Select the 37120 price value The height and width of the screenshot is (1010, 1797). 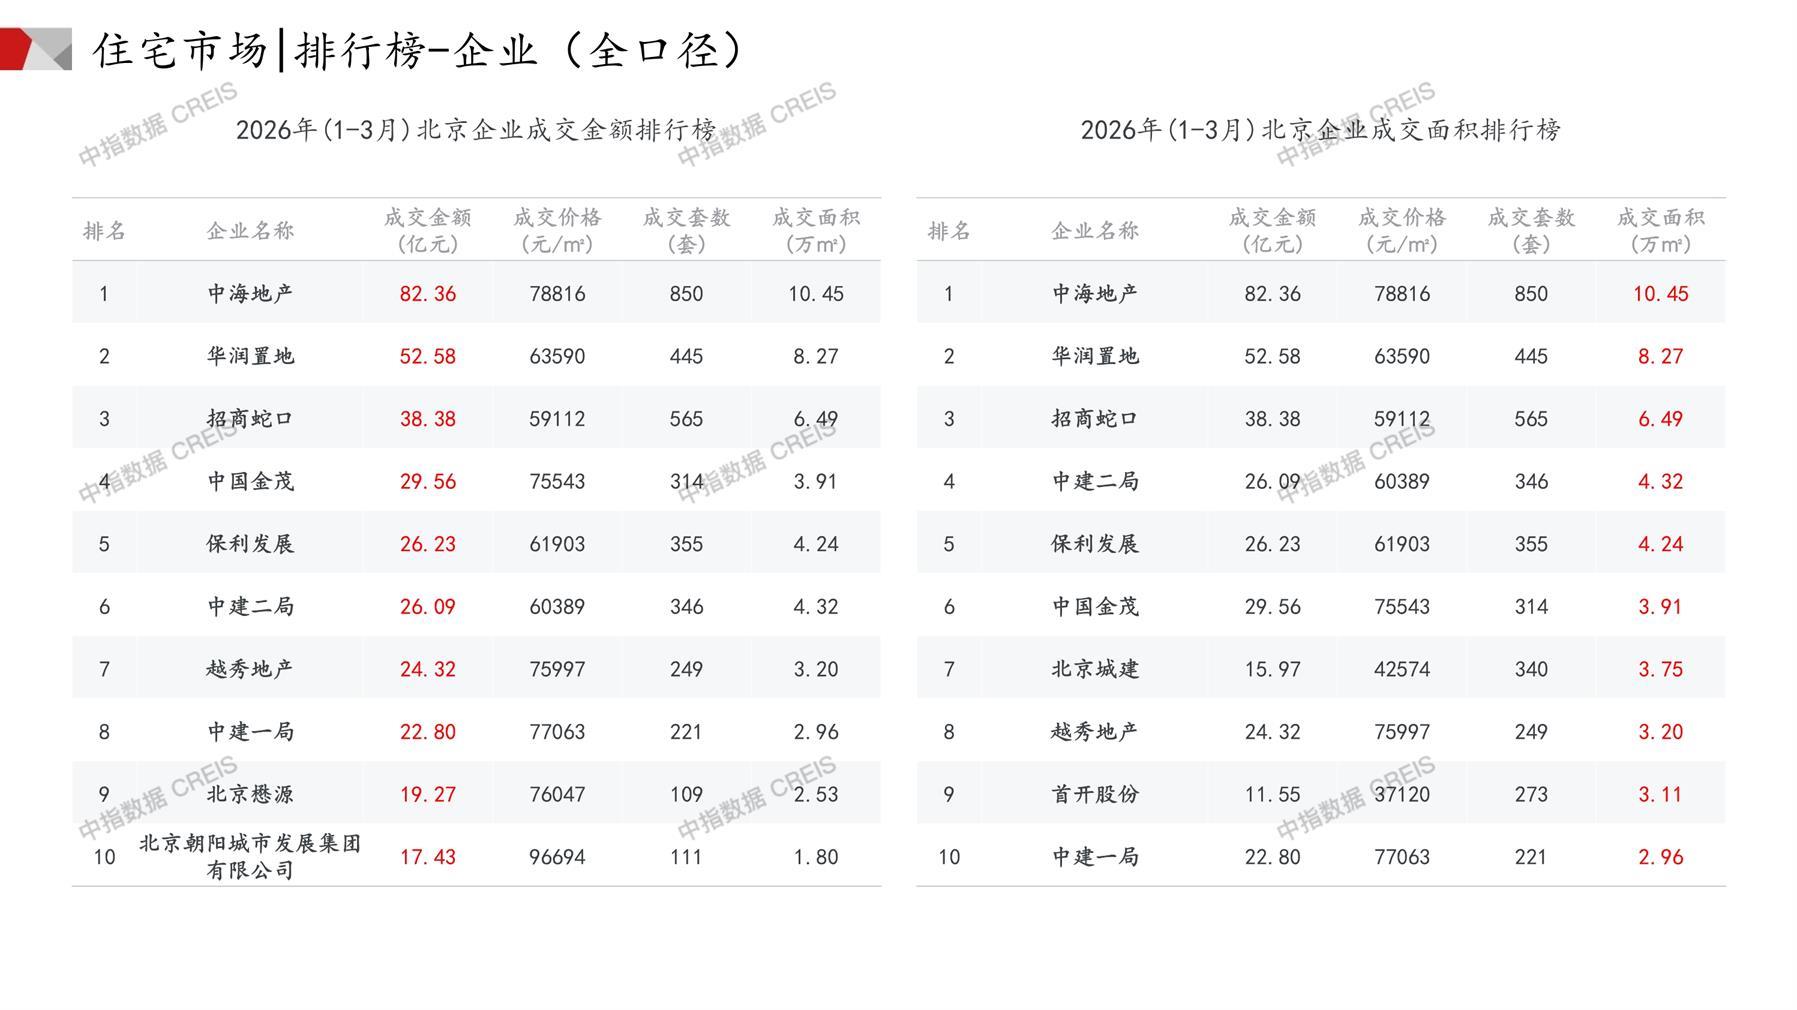pyautogui.click(x=1401, y=795)
